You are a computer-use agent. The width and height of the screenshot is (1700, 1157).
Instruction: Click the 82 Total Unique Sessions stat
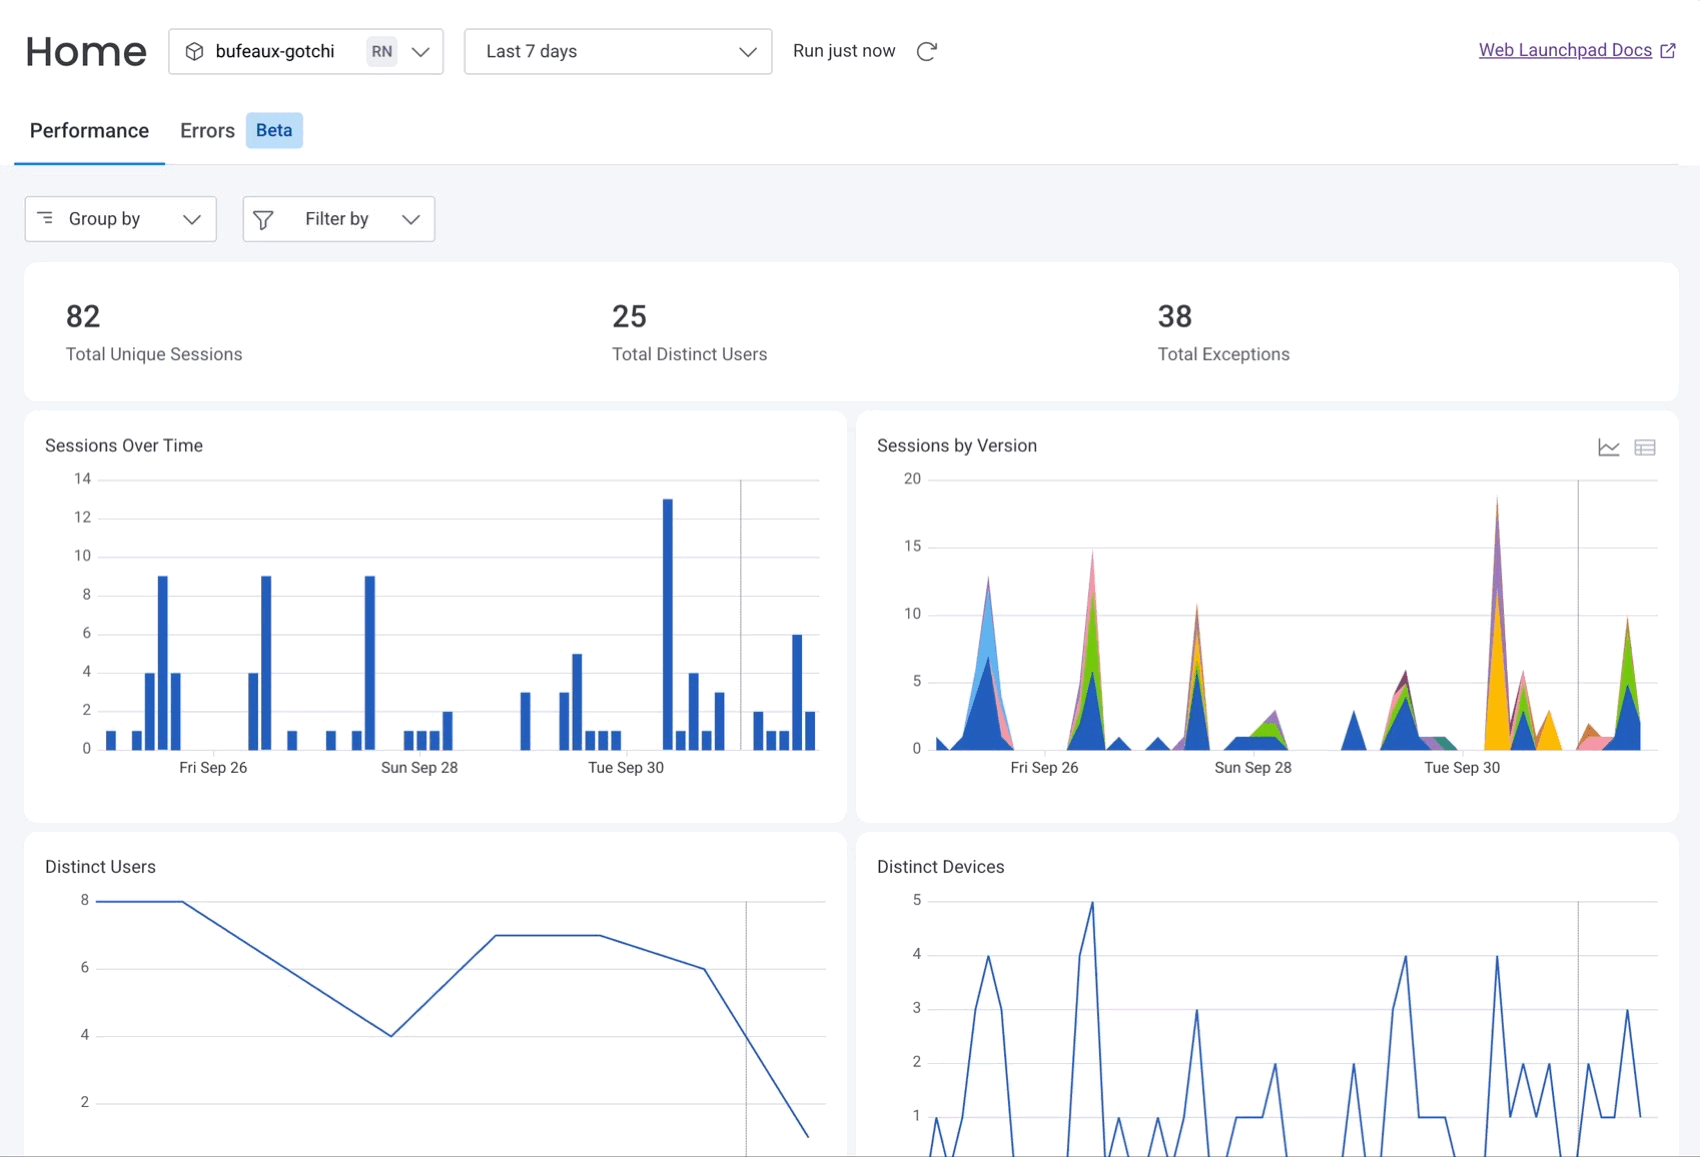[83, 317]
